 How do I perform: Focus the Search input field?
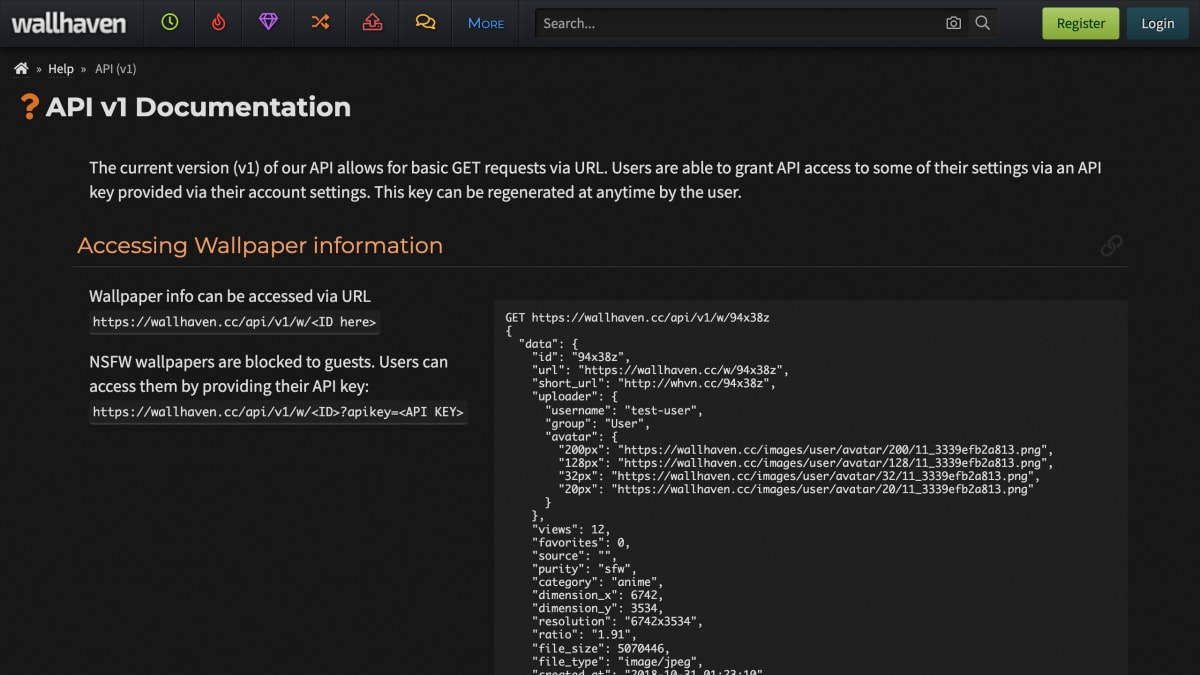[740, 23]
